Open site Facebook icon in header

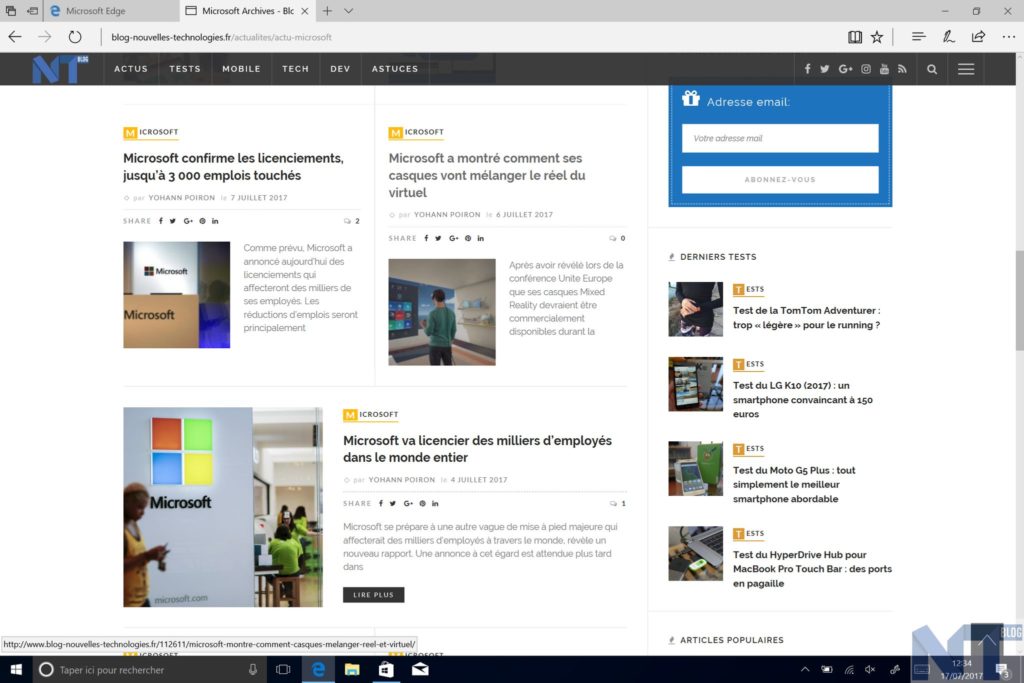tap(807, 69)
